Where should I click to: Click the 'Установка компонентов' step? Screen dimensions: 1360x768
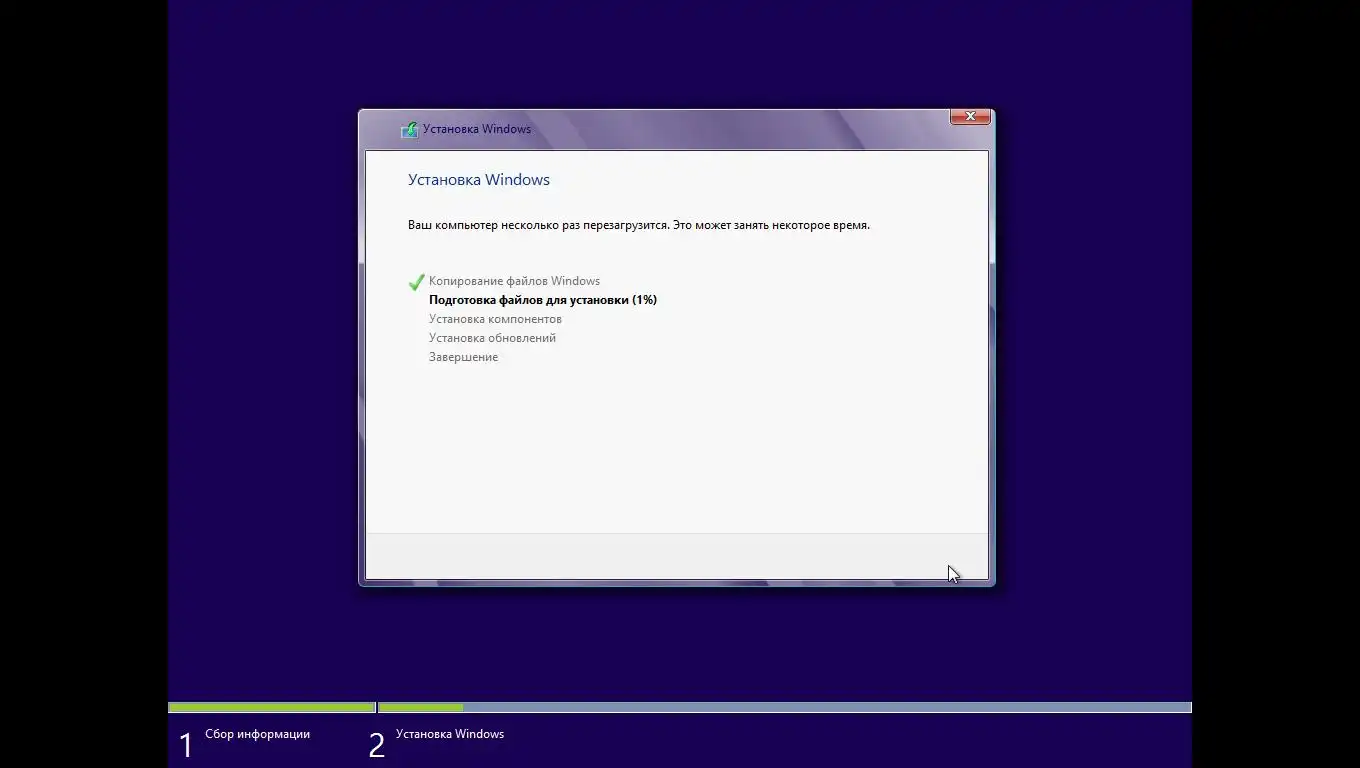click(x=495, y=319)
